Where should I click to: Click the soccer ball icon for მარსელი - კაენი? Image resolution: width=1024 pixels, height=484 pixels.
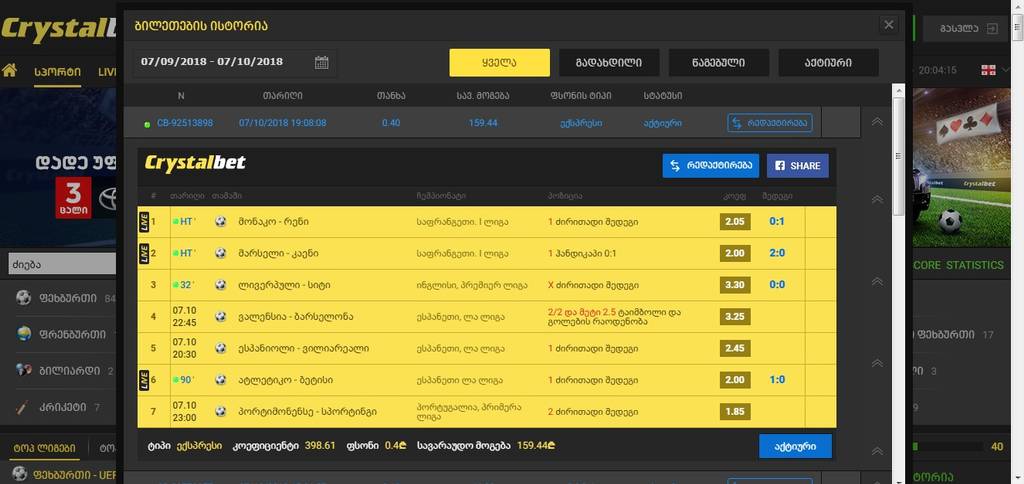(221, 253)
